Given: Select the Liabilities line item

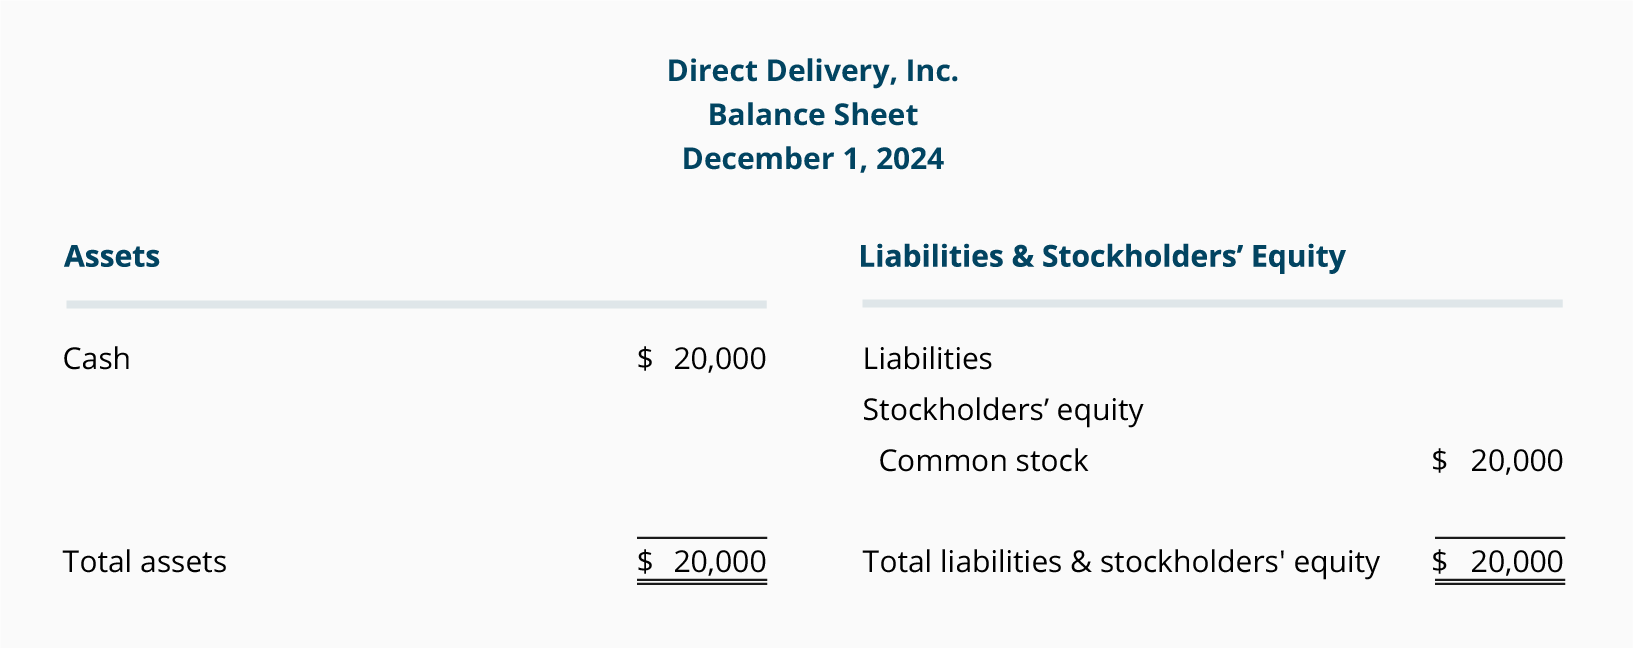Looking at the screenshot, I should [x=927, y=359].
